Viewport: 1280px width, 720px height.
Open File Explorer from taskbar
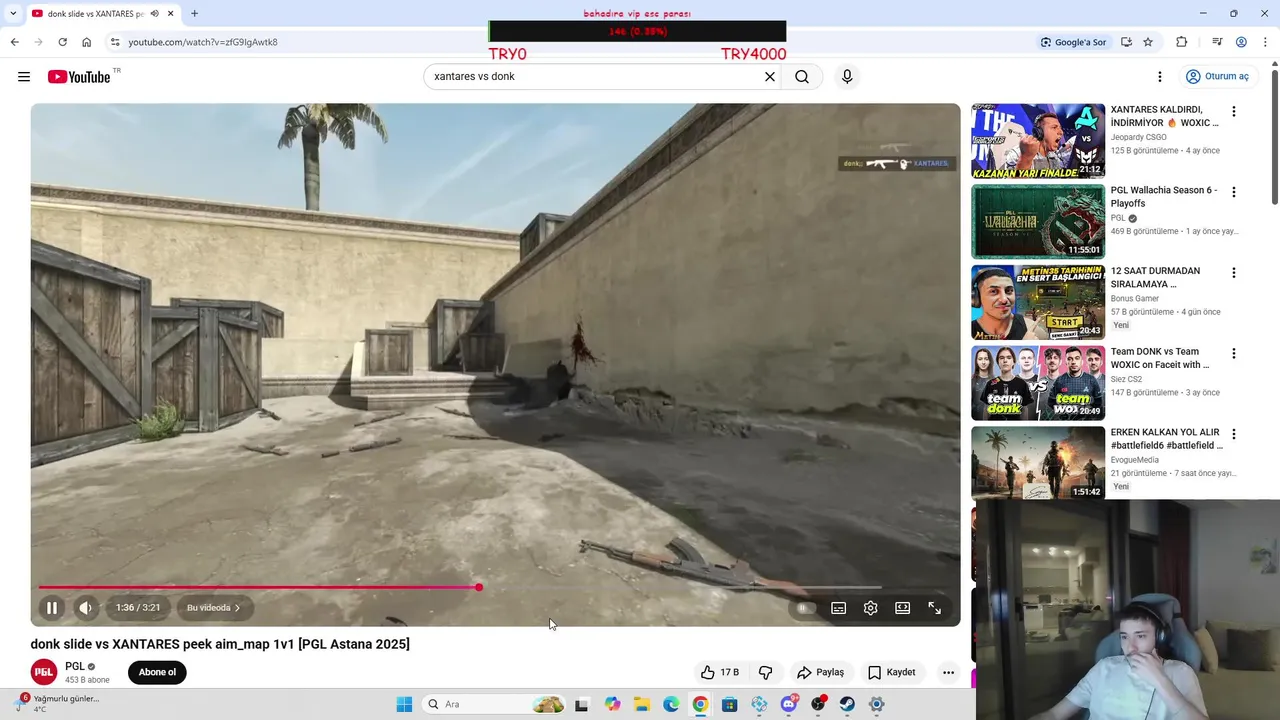pos(641,704)
